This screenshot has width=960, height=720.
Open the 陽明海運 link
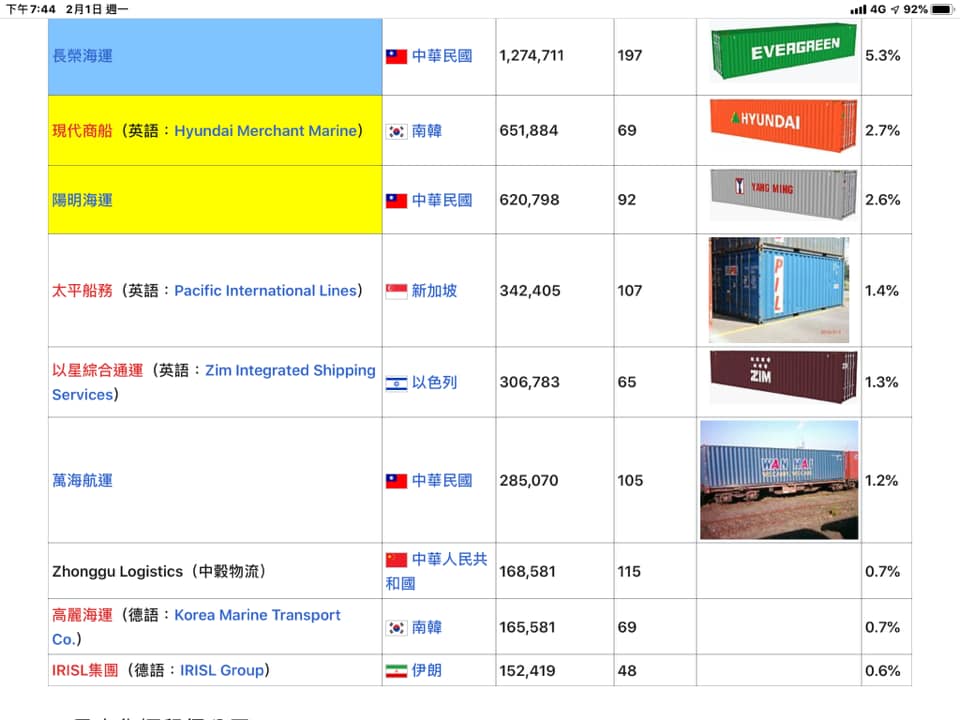click(x=82, y=200)
